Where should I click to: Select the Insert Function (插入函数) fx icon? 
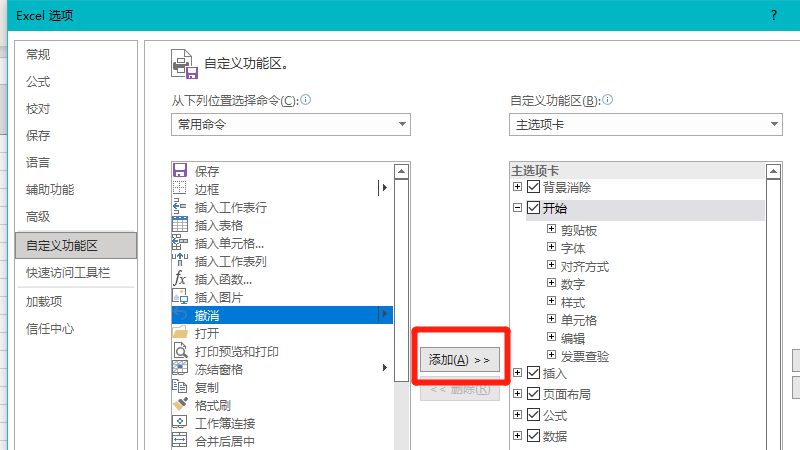coord(180,279)
